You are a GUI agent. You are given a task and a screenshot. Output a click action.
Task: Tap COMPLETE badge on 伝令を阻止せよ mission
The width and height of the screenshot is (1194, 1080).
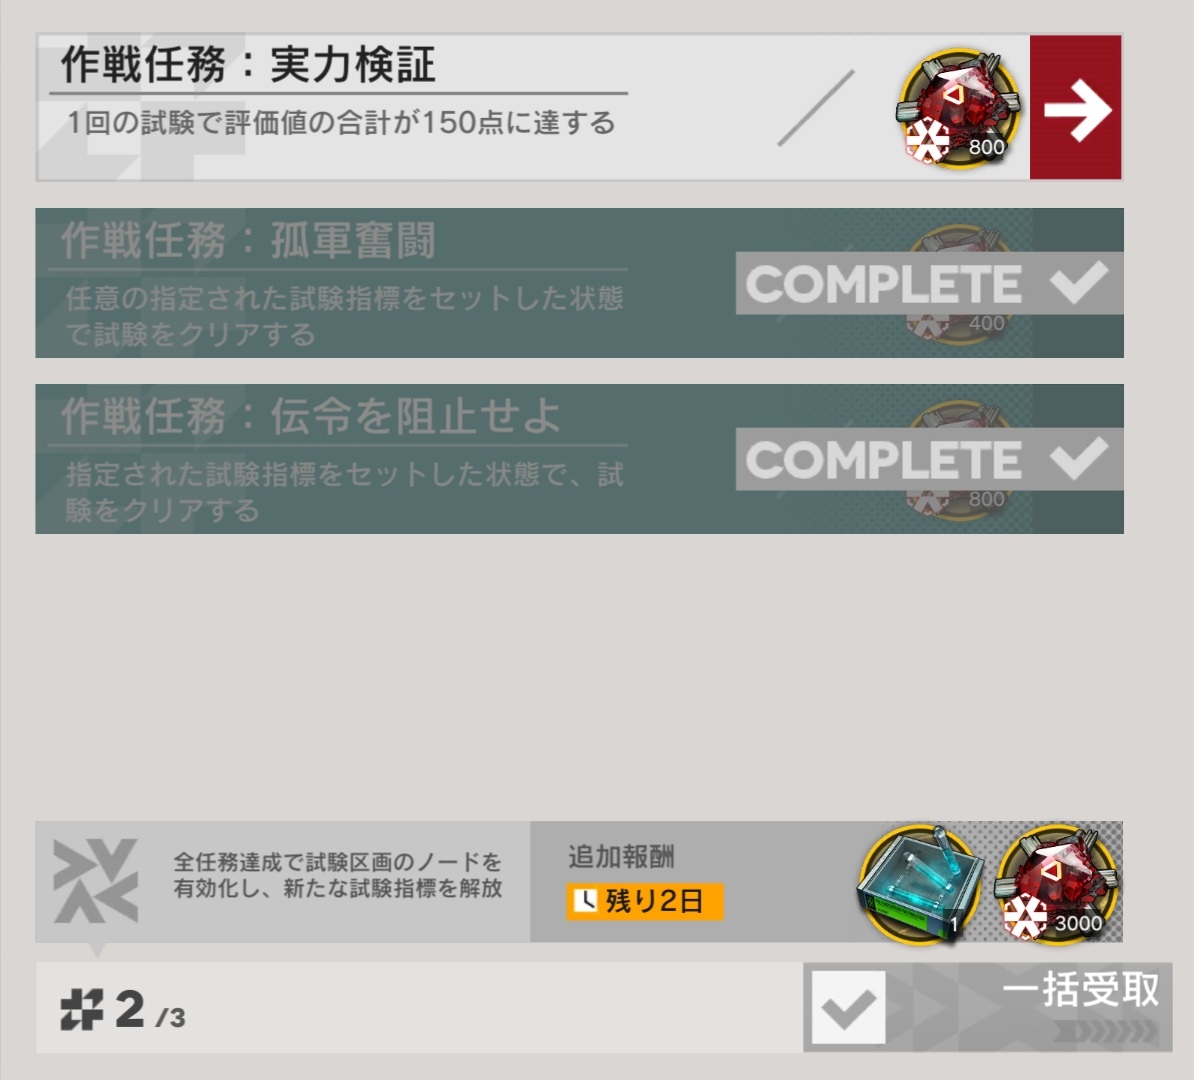(x=929, y=459)
